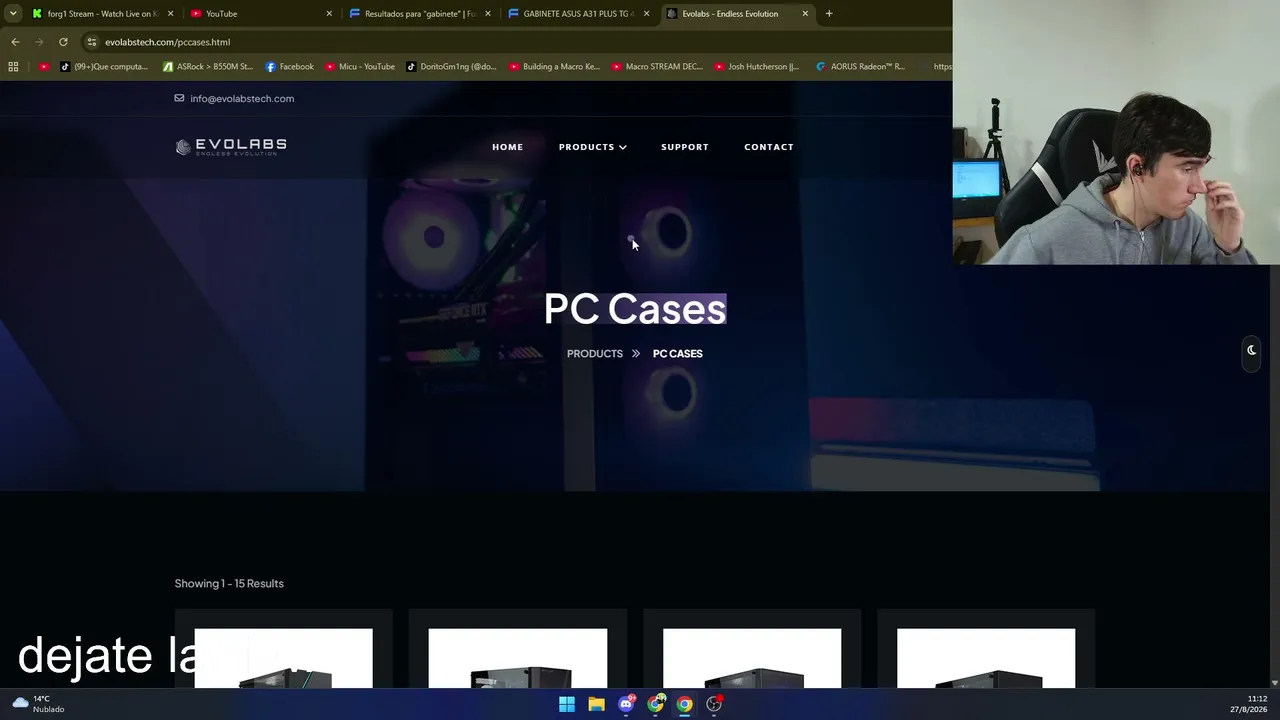
Task: Open the Building a Macro Ke... bookmark
Action: coord(555,67)
